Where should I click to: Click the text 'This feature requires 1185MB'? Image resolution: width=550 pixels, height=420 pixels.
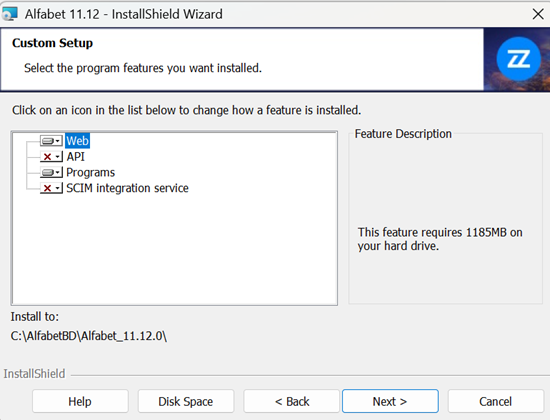[432, 232]
